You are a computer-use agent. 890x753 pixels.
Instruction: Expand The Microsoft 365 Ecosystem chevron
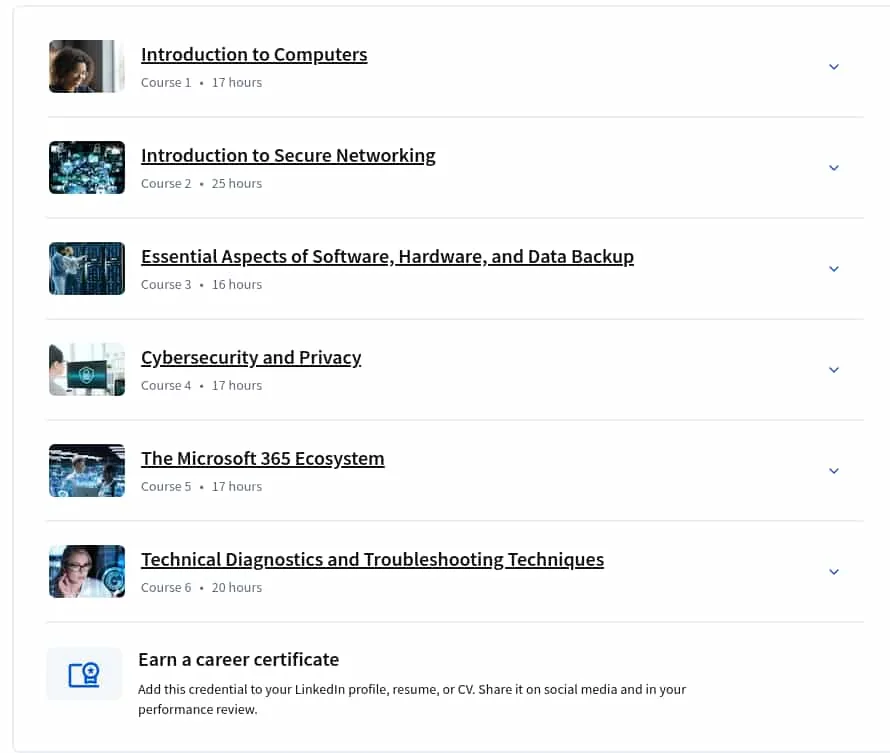(833, 471)
